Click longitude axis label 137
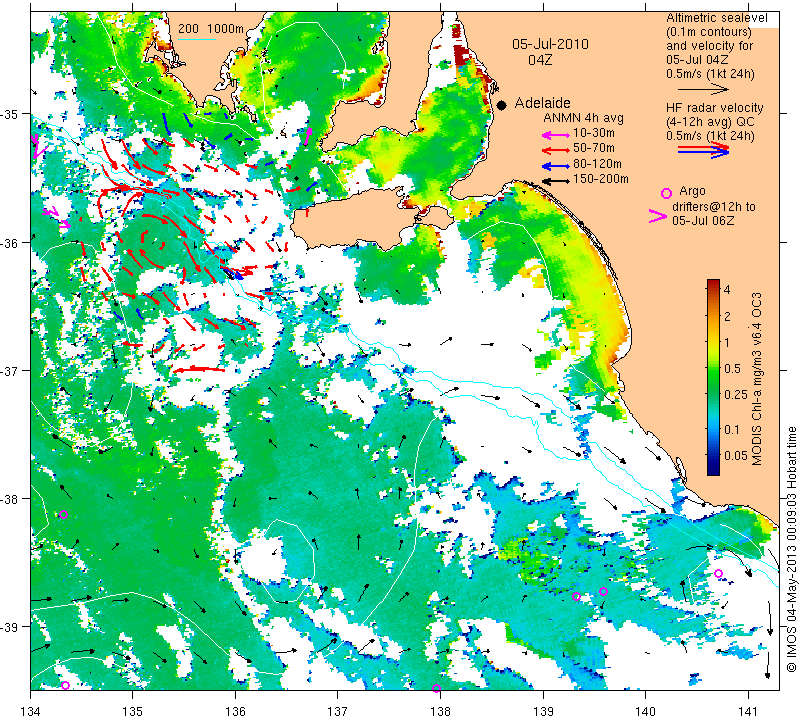Screen dimensions: 800x720 tap(338, 710)
